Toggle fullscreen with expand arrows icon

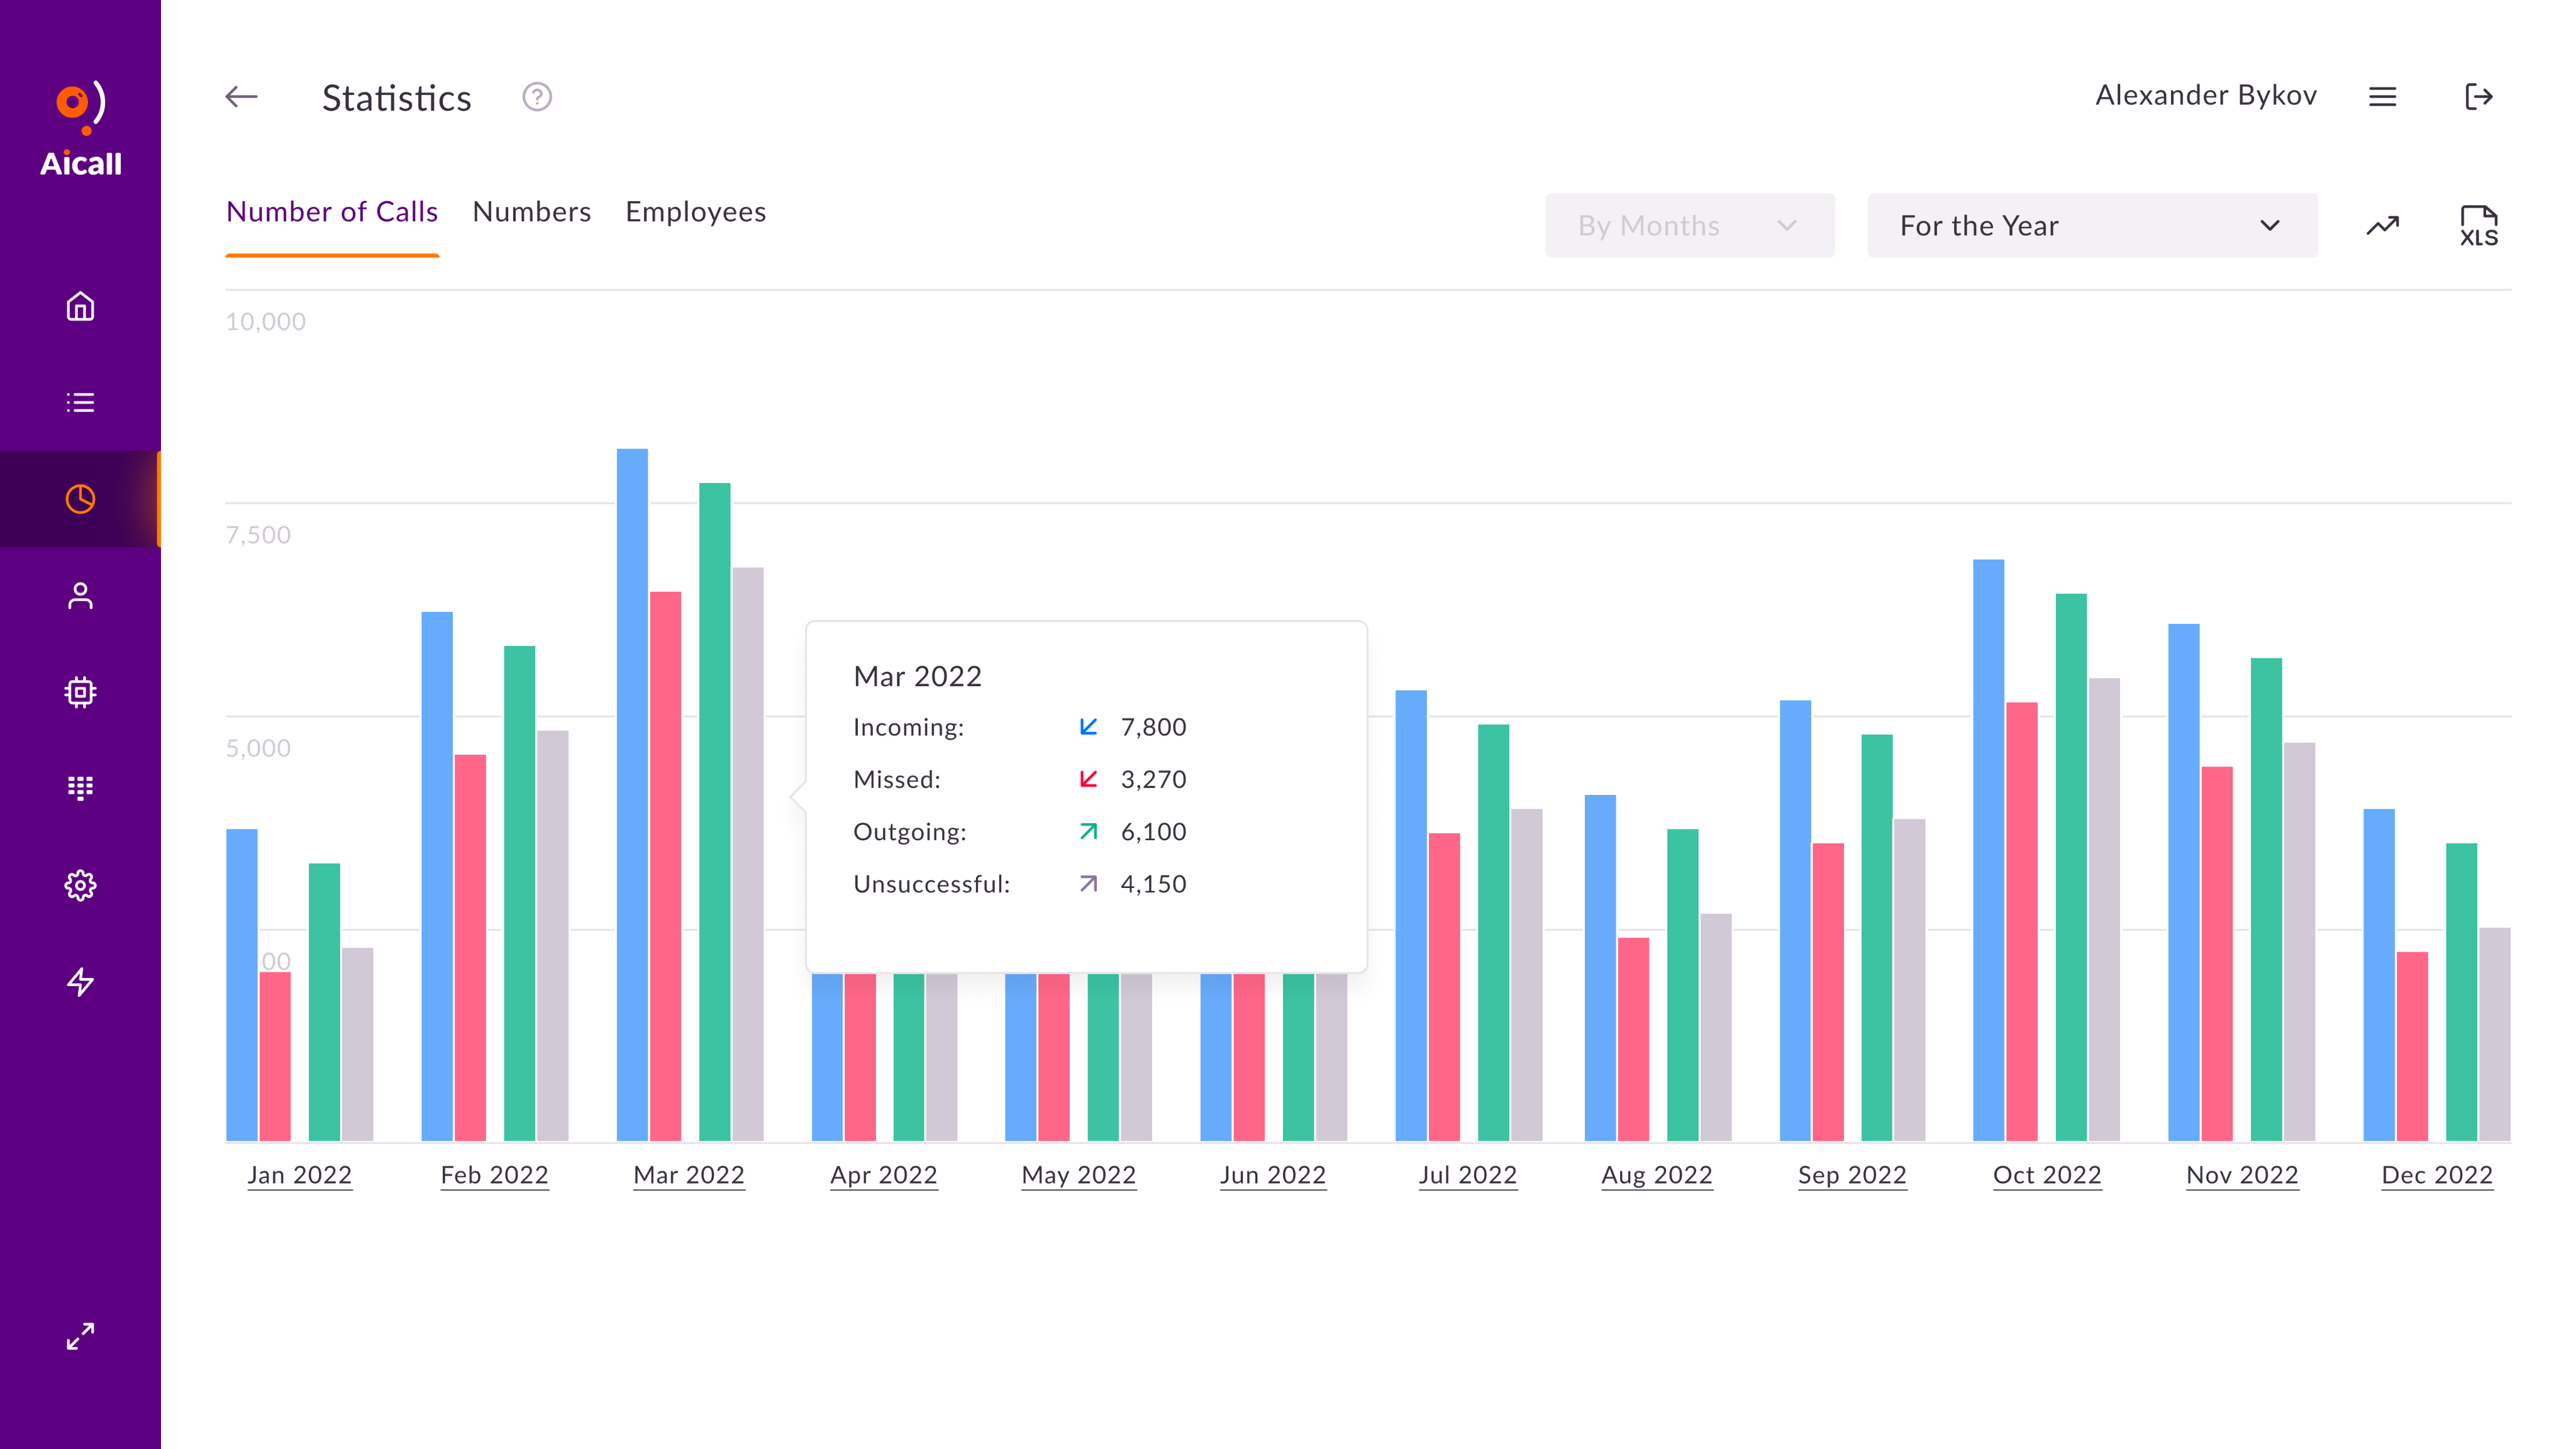tap(80, 1336)
